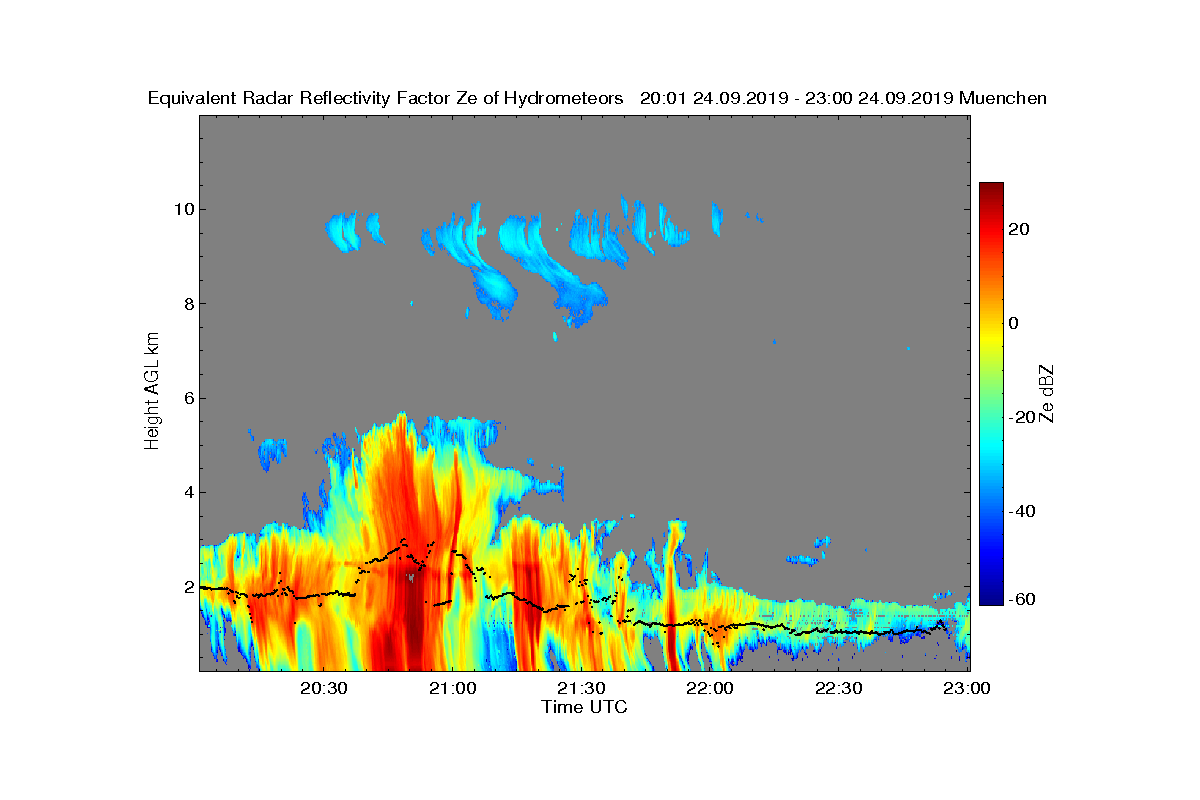Click the dark red top of the colorbar
1200x800 pixels.
(x=991, y=190)
